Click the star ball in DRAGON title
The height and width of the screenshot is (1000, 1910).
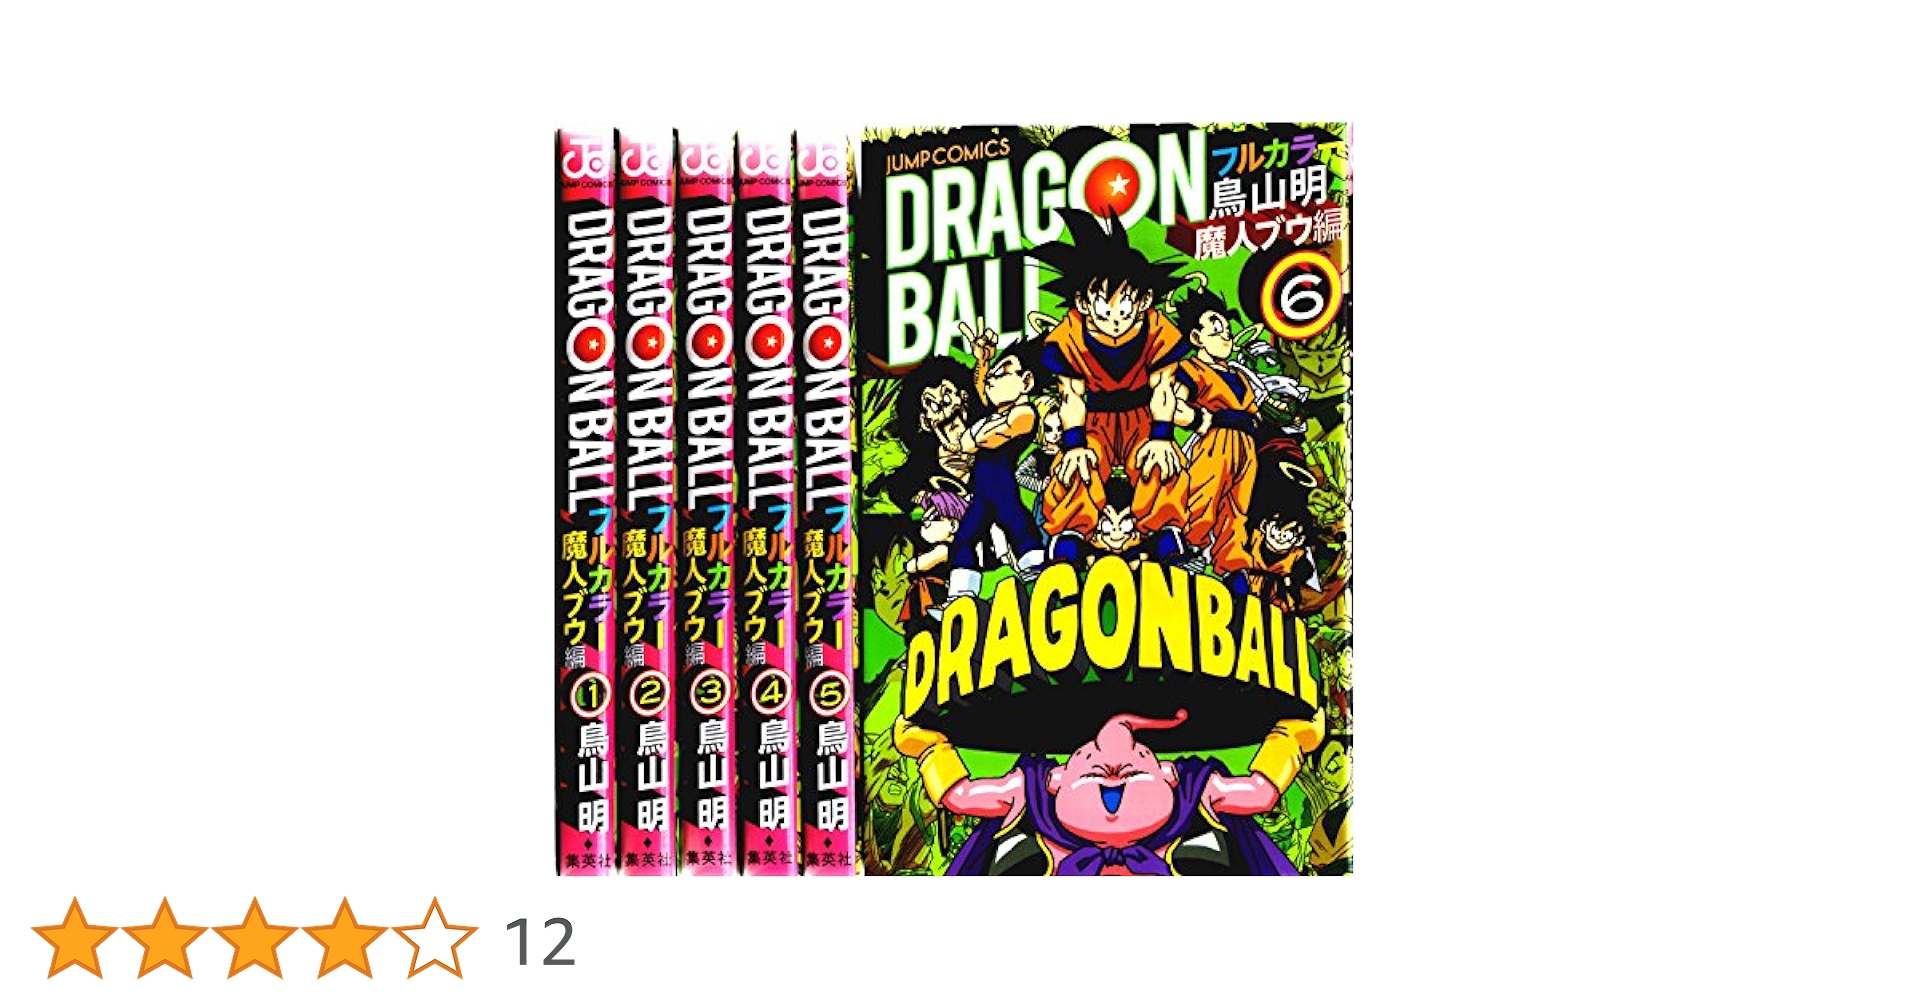pyautogui.click(x=1117, y=185)
